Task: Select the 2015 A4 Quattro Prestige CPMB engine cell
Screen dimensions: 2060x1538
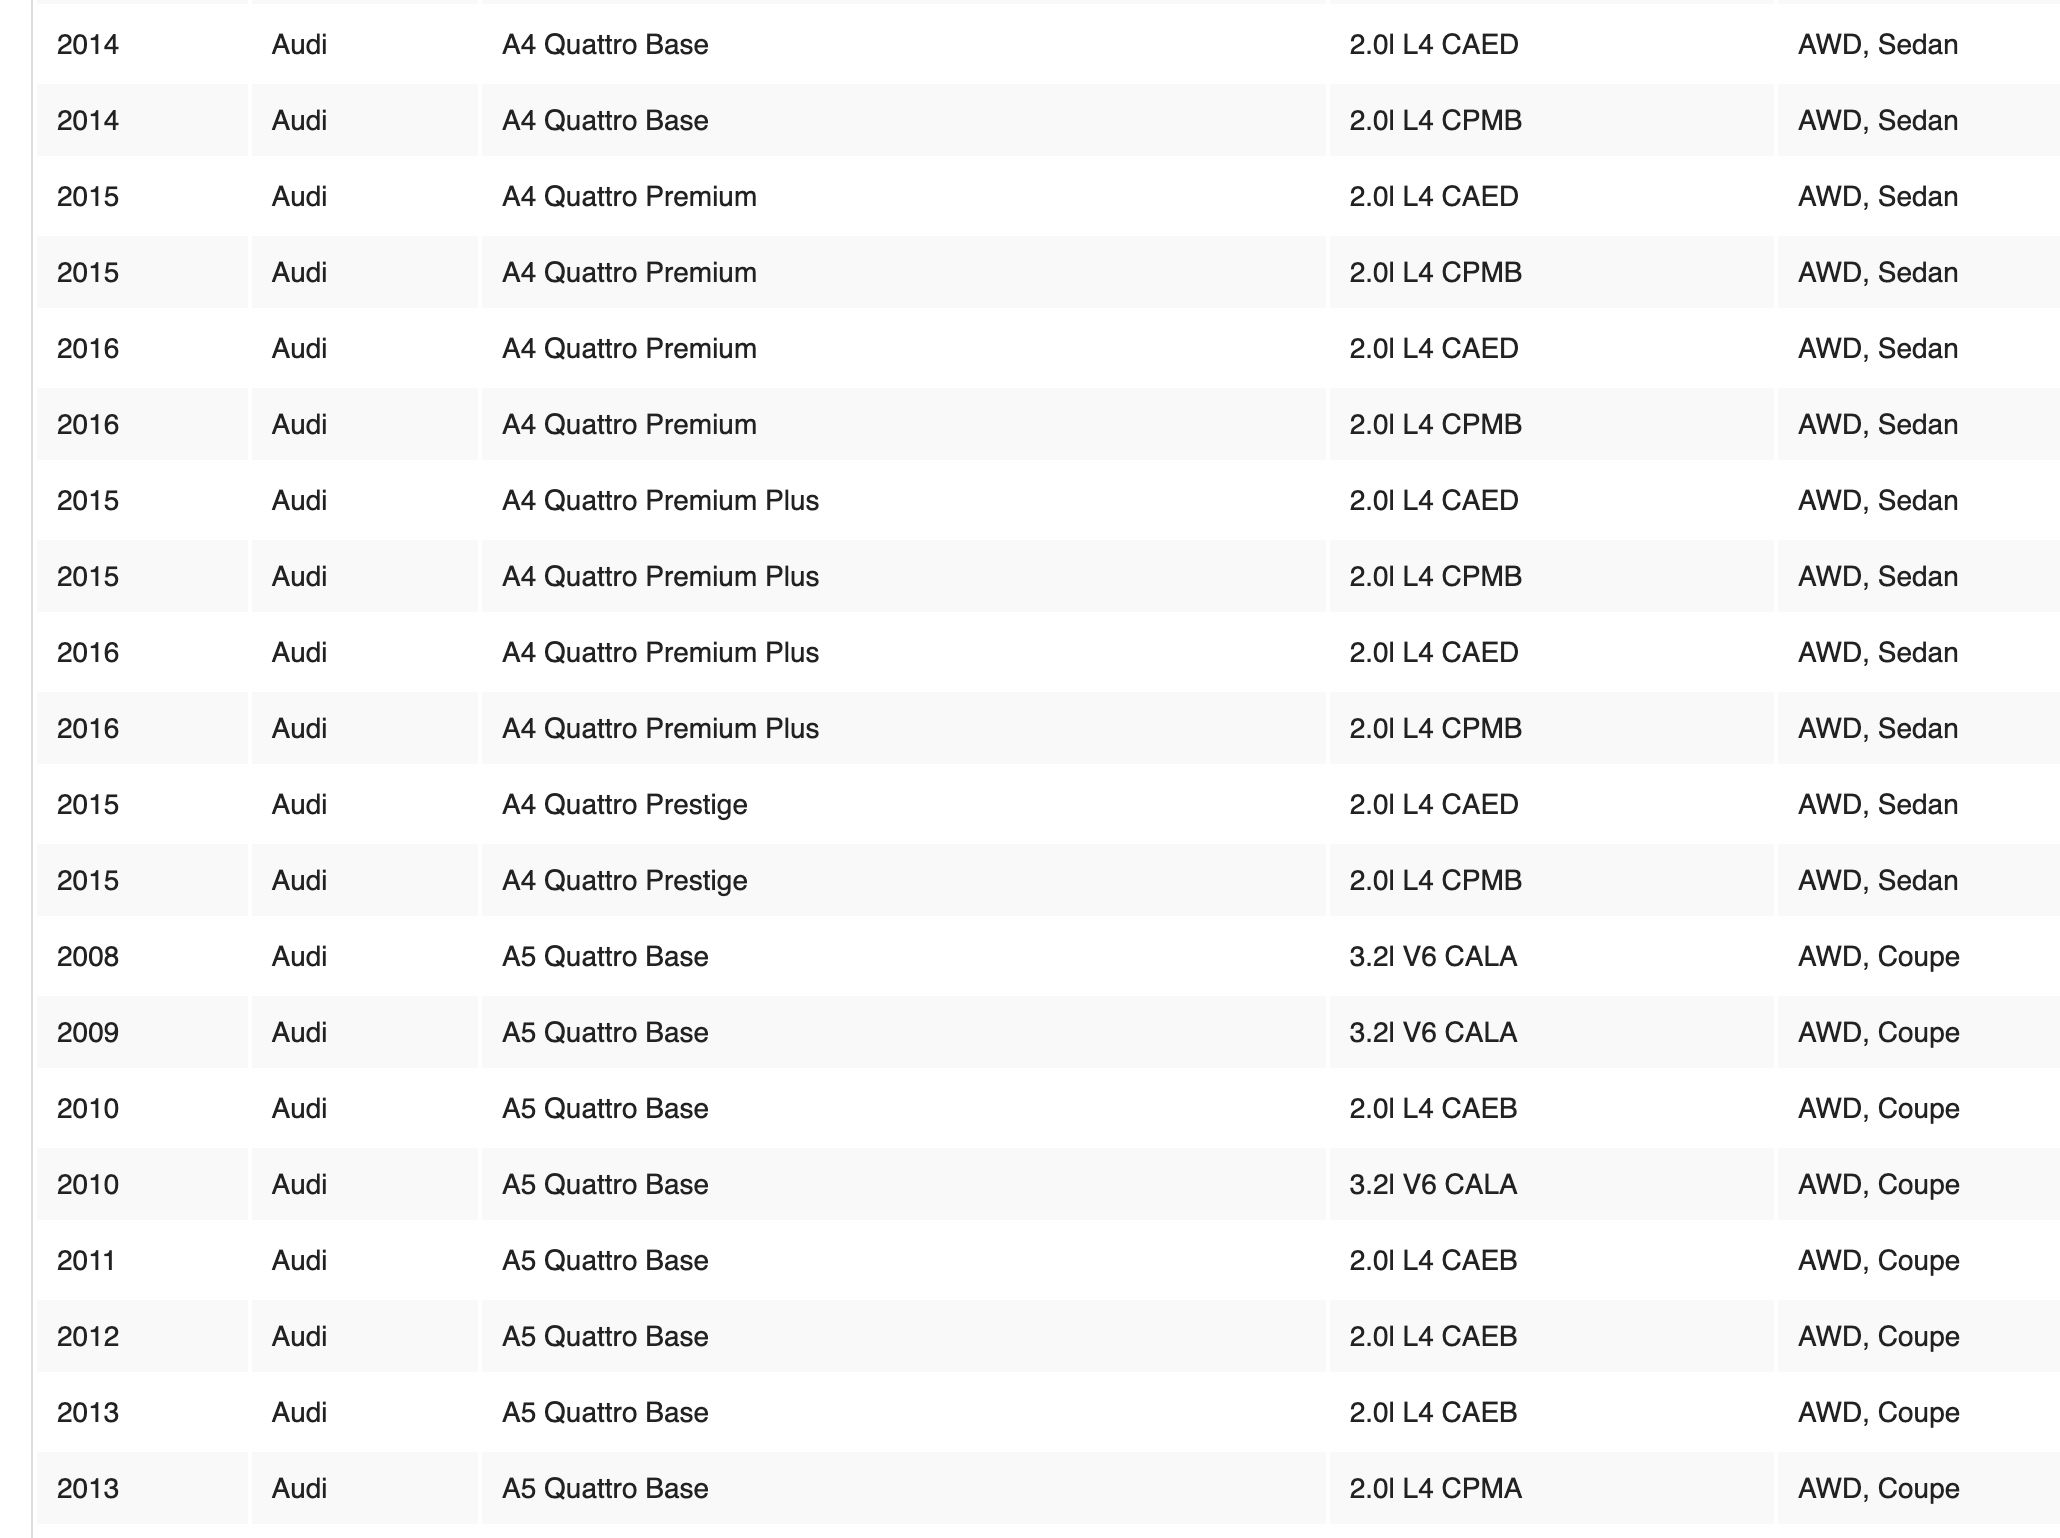Action: point(1435,881)
